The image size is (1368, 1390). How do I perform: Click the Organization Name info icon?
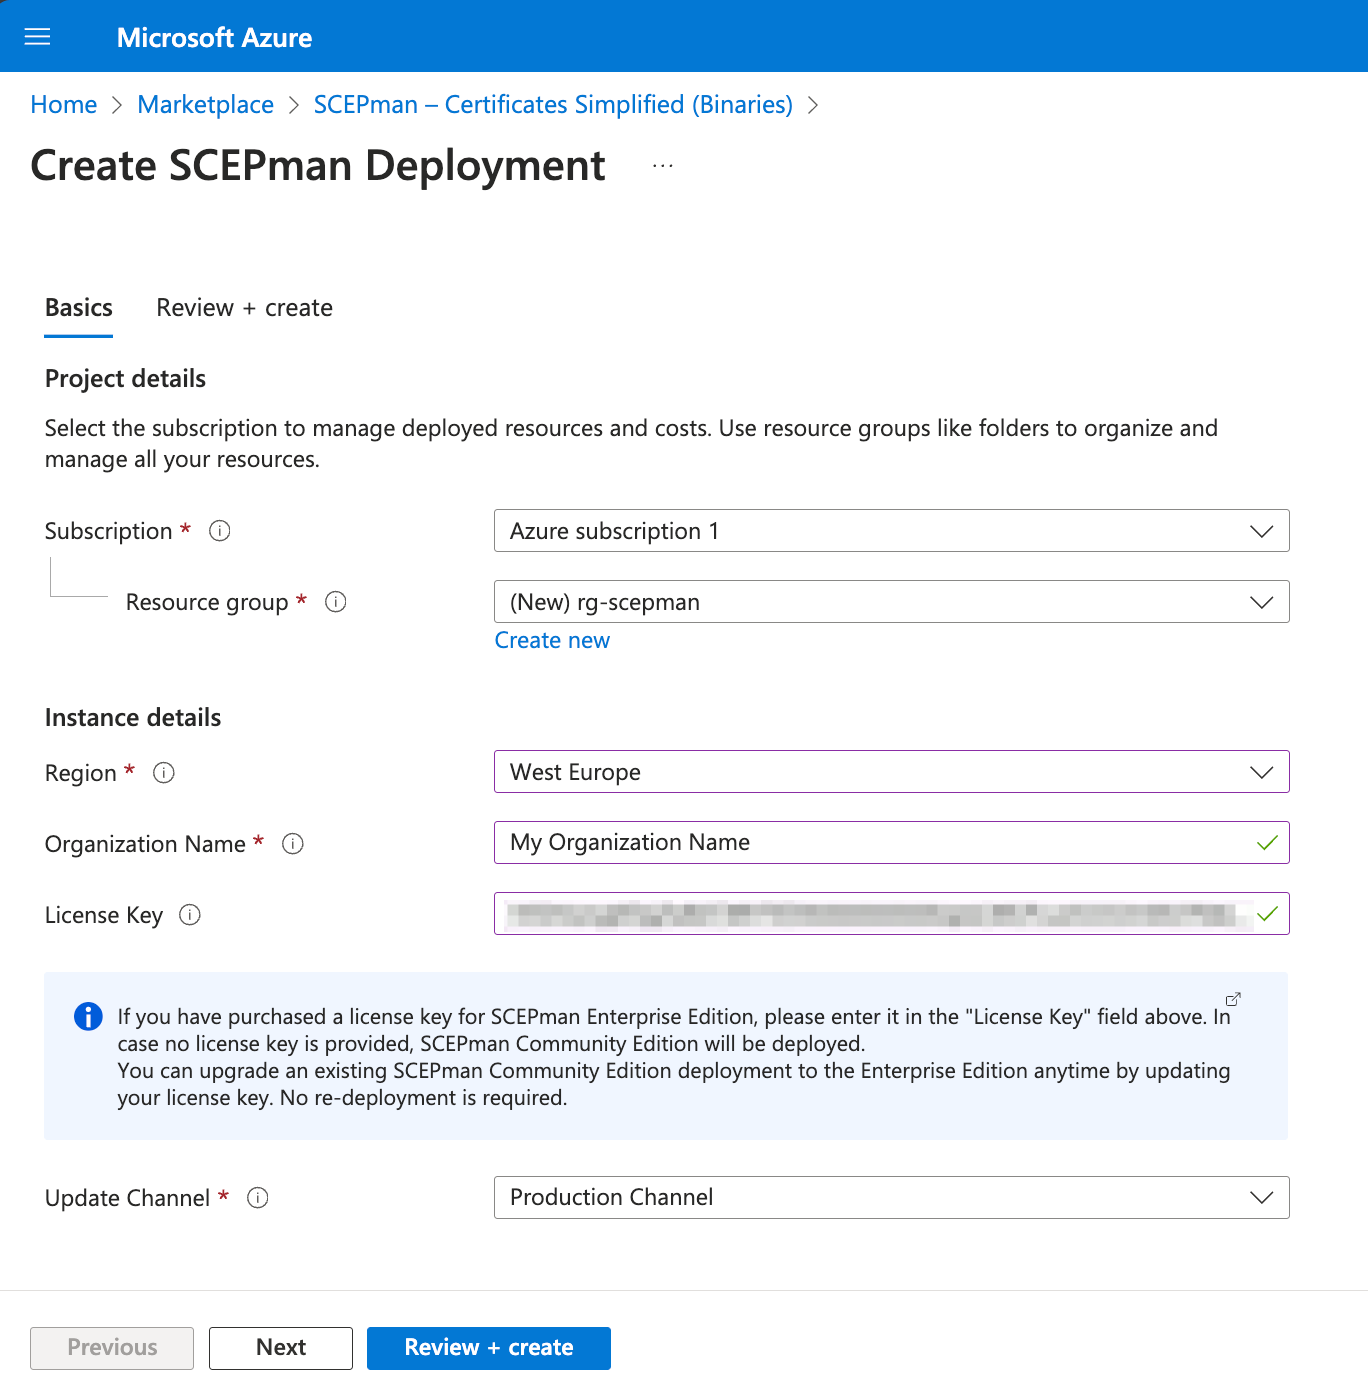[293, 844]
